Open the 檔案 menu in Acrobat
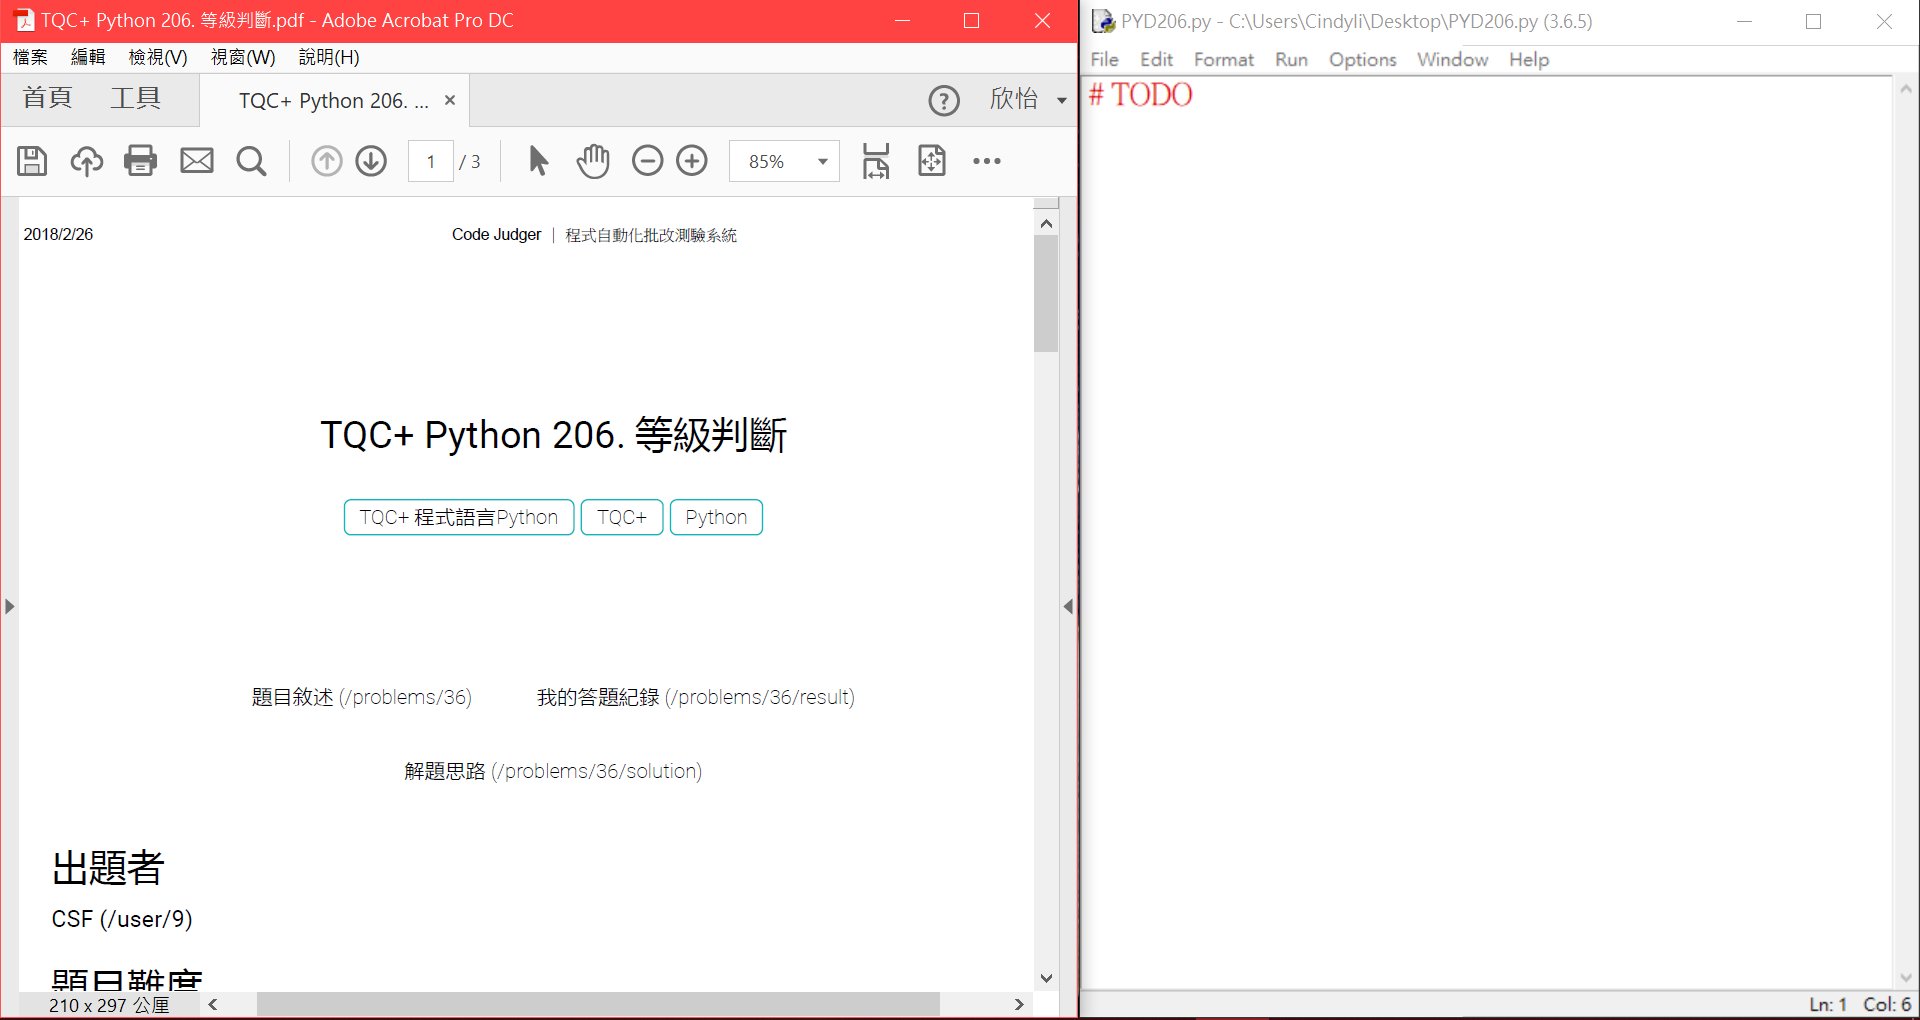This screenshot has height=1020, width=1920. [30, 57]
